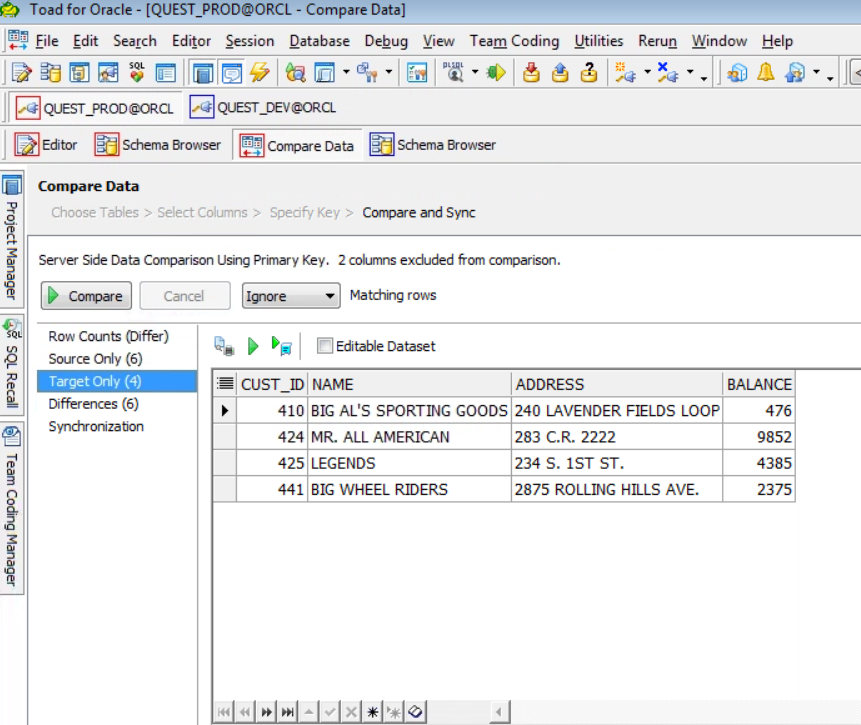Open the Project Manager side panel
The image size is (861, 725).
[x=12, y=238]
